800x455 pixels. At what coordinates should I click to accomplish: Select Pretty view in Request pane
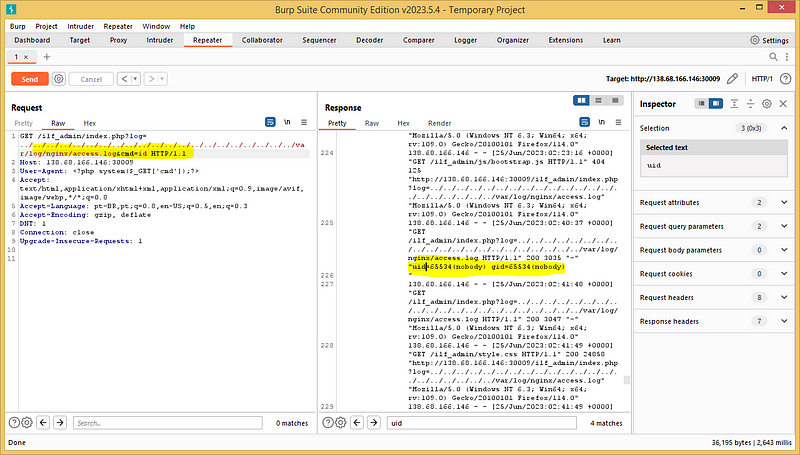tap(23, 123)
